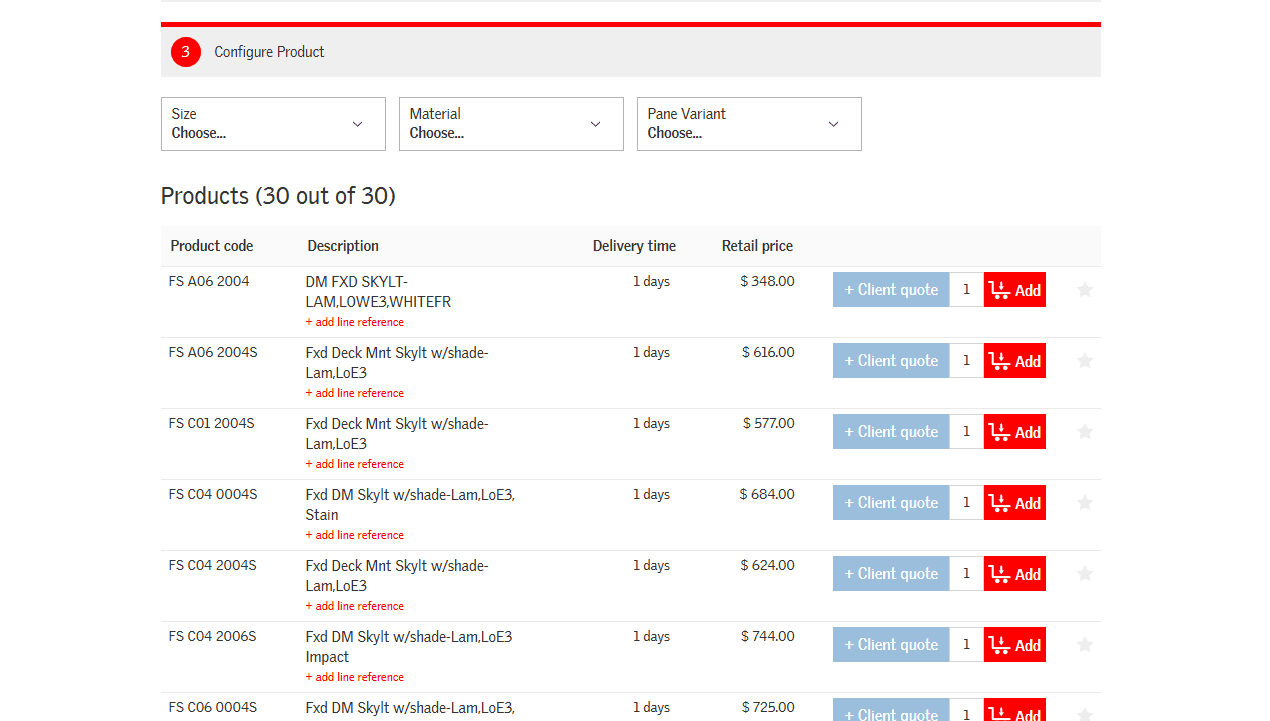The height and width of the screenshot is (721, 1270).
Task: Create client quote for FS C04 2004S
Action: (x=891, y=574)
